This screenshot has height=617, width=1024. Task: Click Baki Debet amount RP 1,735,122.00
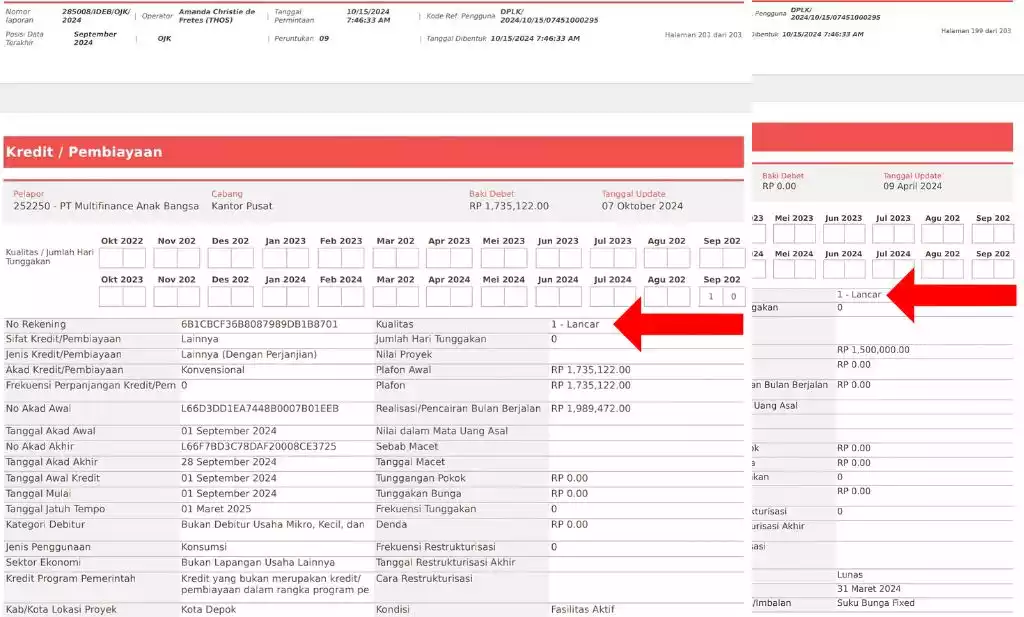tap(509, 206)
